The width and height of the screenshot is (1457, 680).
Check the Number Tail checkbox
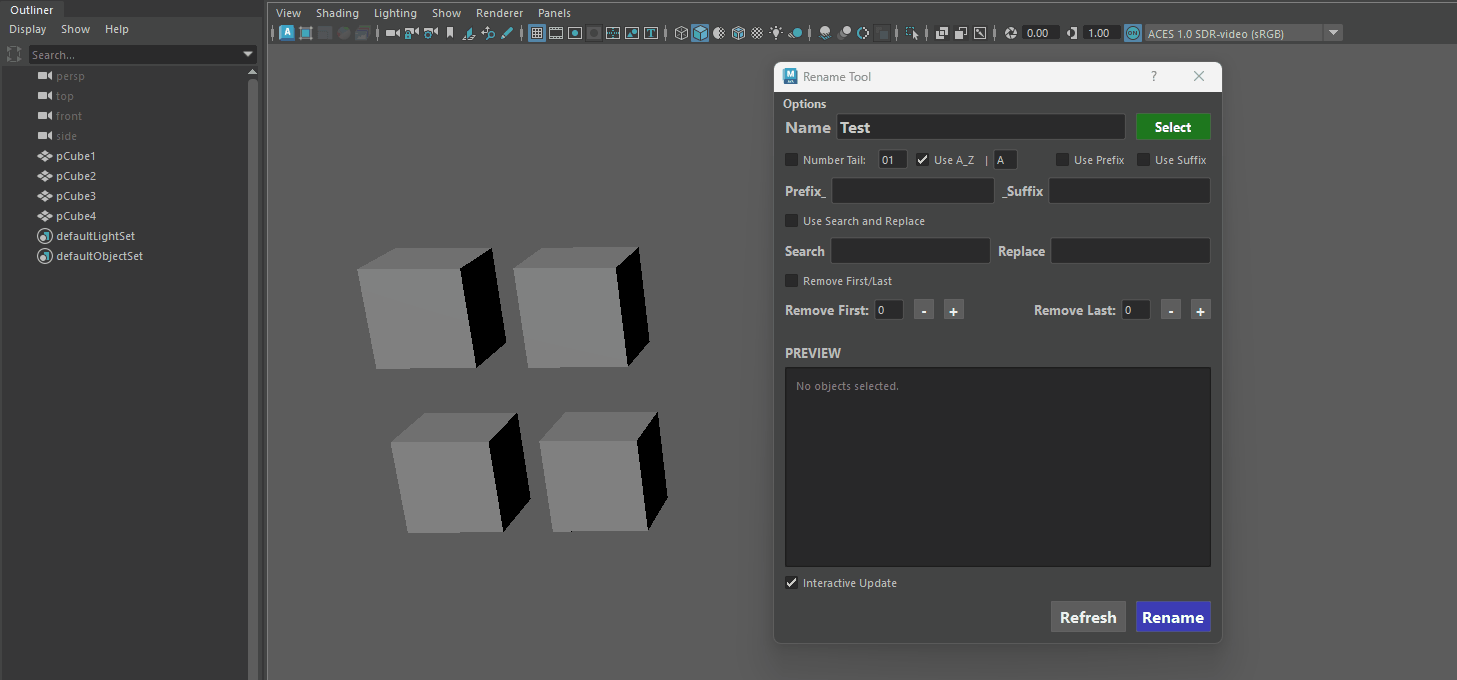coord(792,160)
